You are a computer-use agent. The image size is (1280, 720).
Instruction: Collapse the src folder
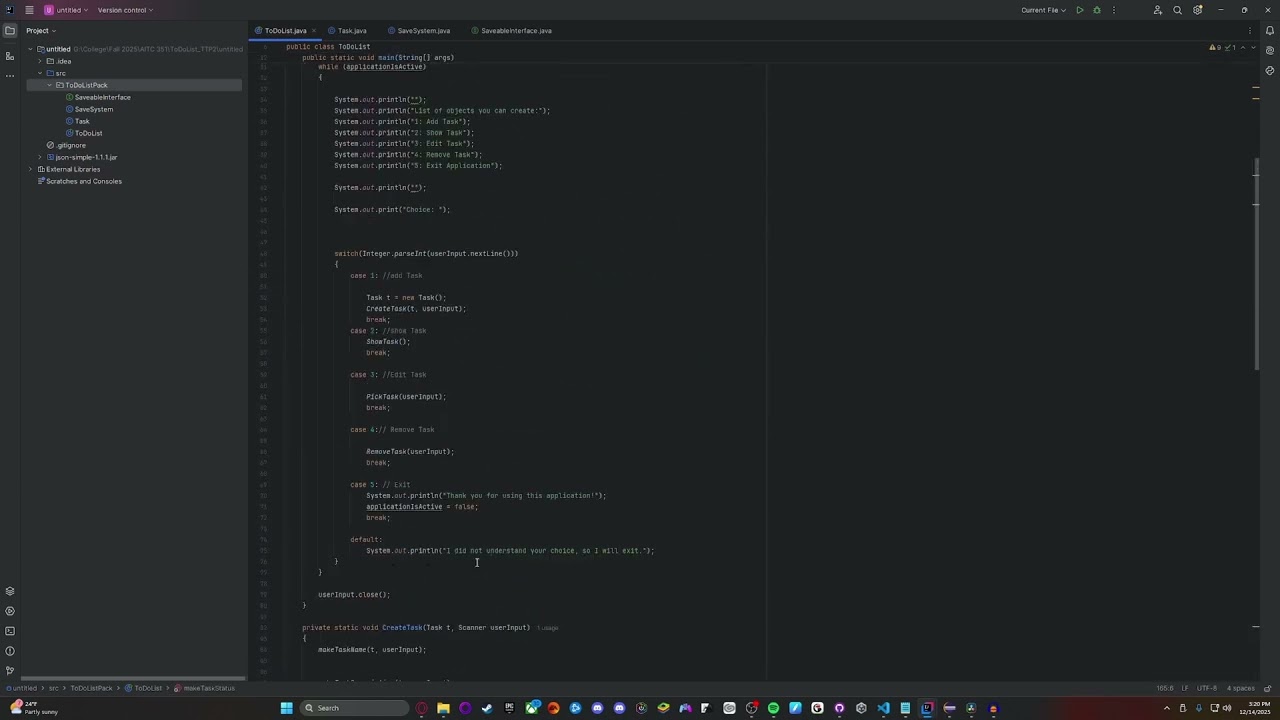tap(39, 73)
